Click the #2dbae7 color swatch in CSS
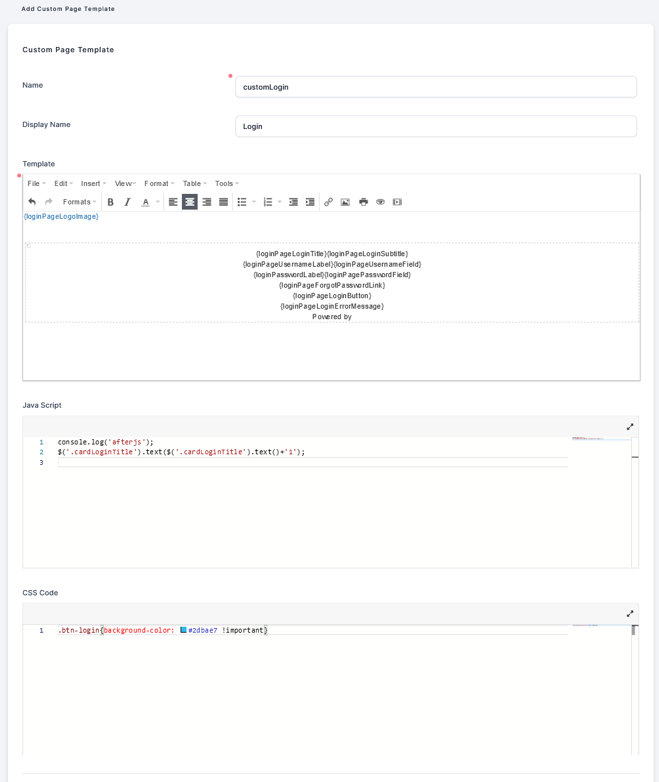The image size is (659, 782). click(183, 630)
